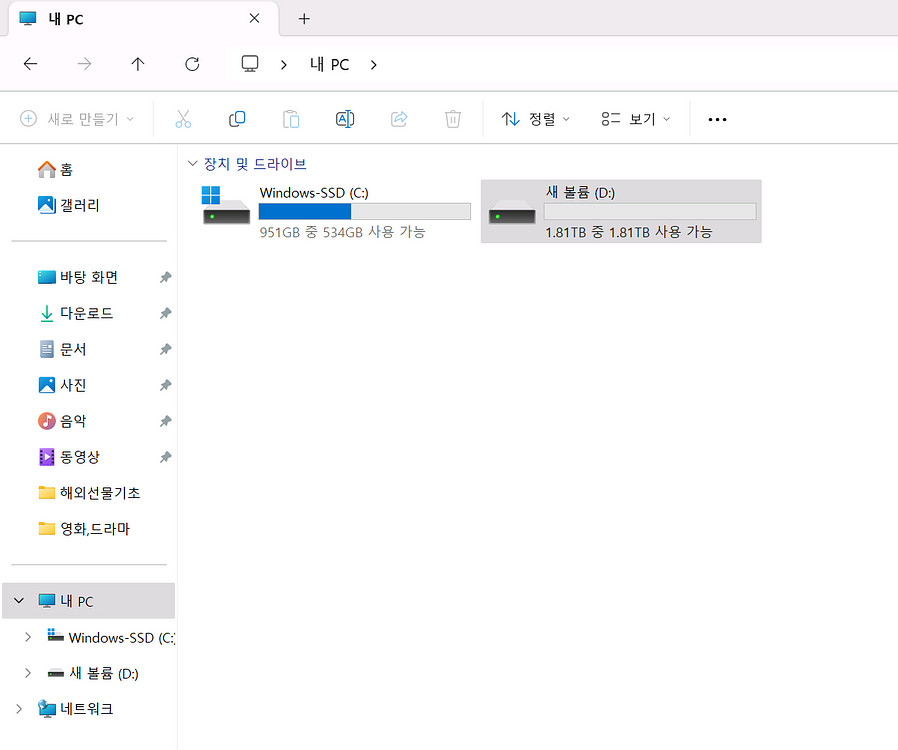
Task: Expand the 네트워크 tree node
Action: [x=18, y=709]
